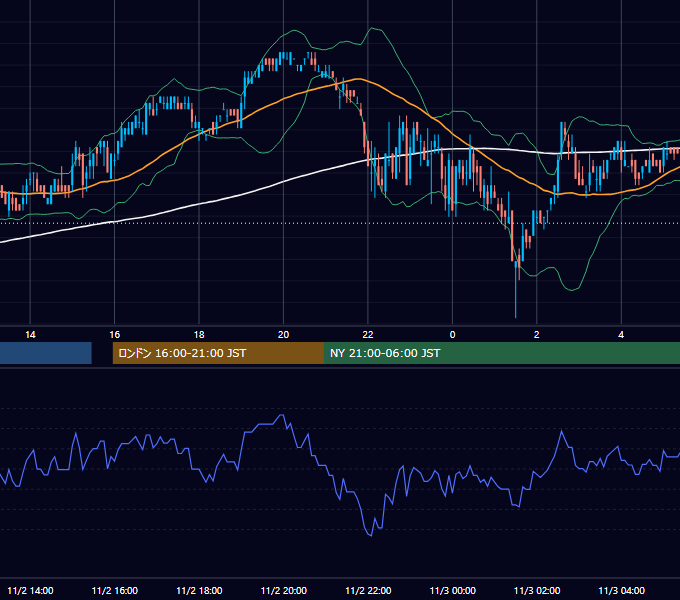Viewport: 680px width, 600px height.
Task: Click the '11/2 18:00' date label
Action: [x=199, y=590]
